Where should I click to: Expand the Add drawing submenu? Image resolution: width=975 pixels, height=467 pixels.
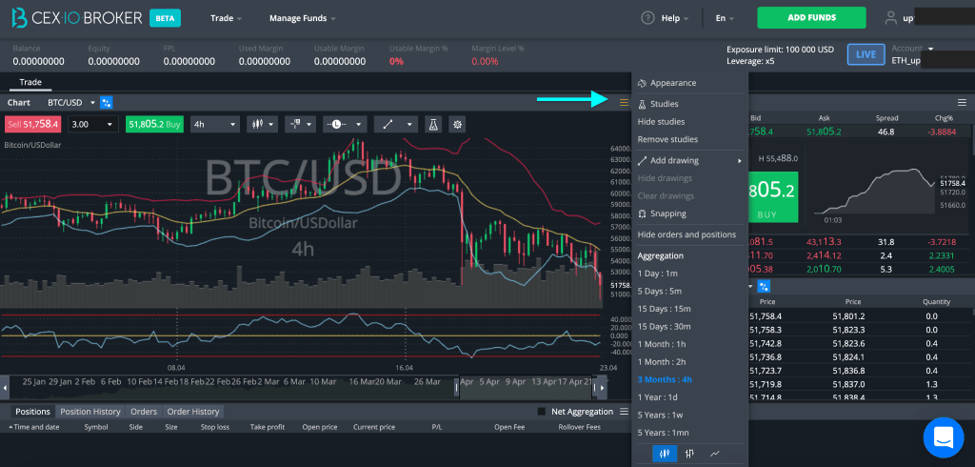coord(689,160)
